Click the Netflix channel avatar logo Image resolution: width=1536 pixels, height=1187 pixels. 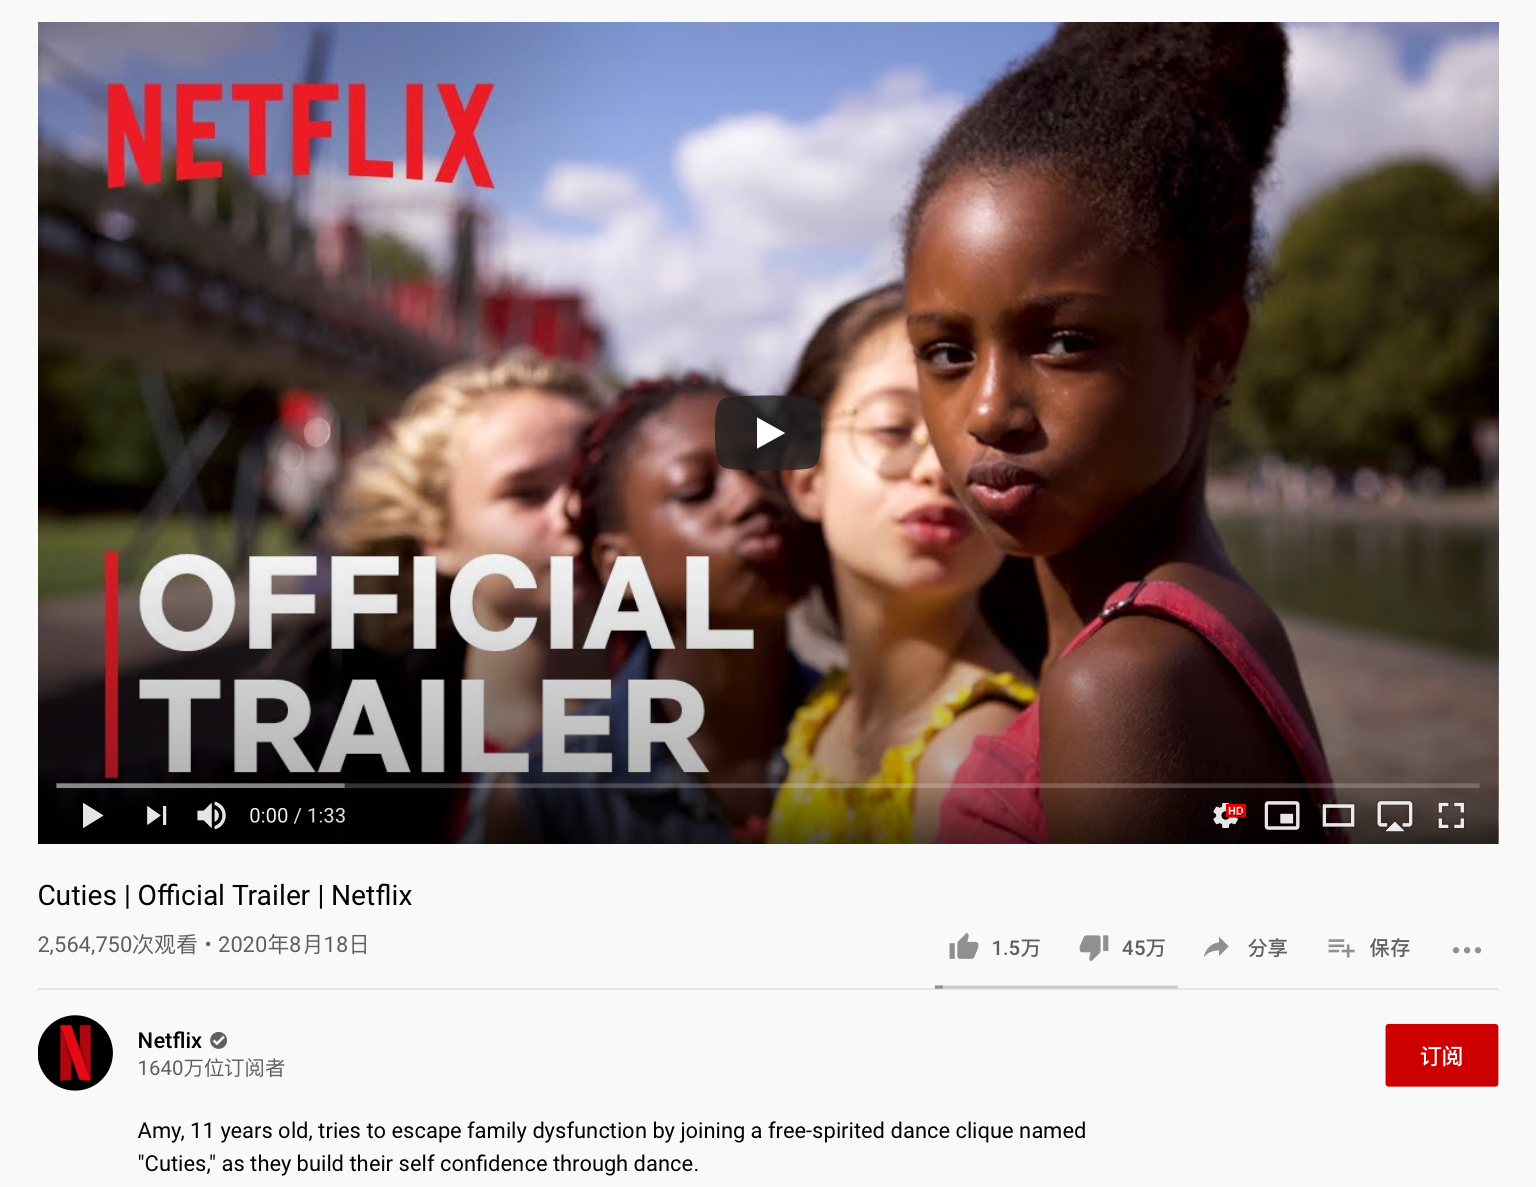tap(75, 1053)
